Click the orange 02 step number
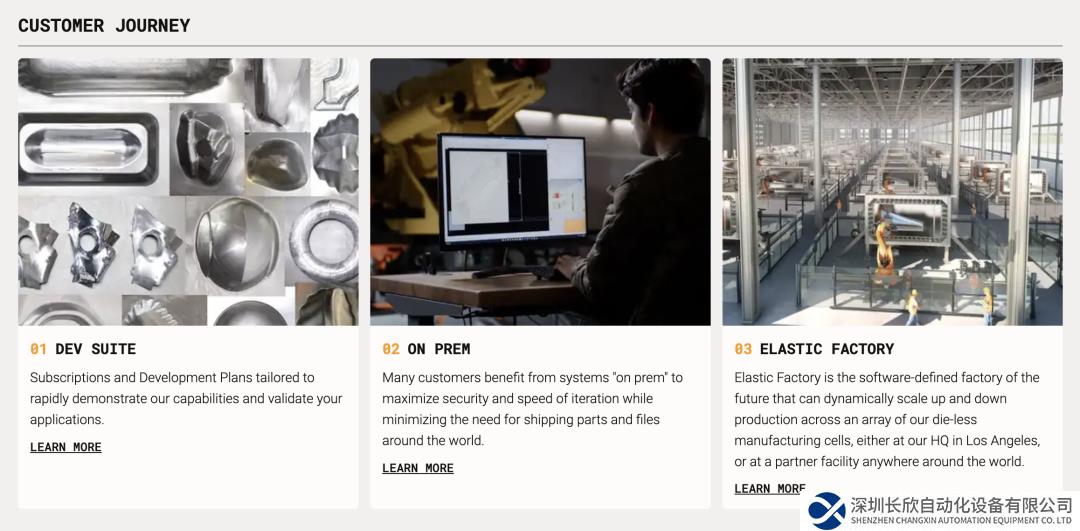Screen dimensions: 1080x531 click(391, 349)
